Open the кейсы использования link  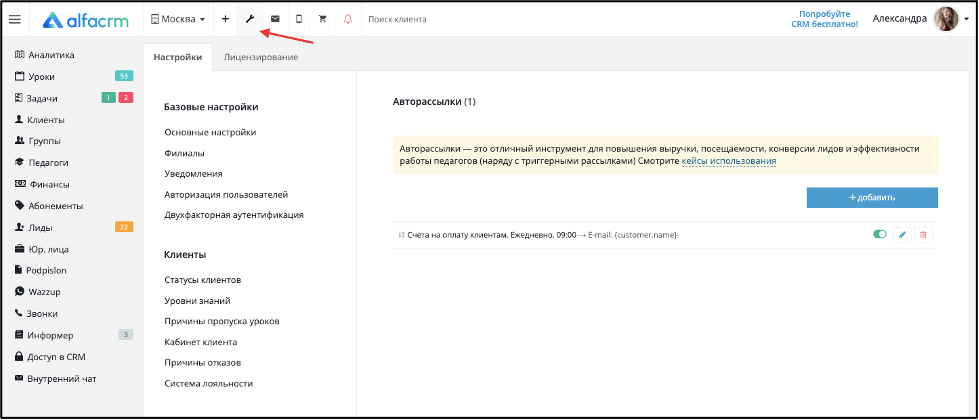[x=729, y=161]
